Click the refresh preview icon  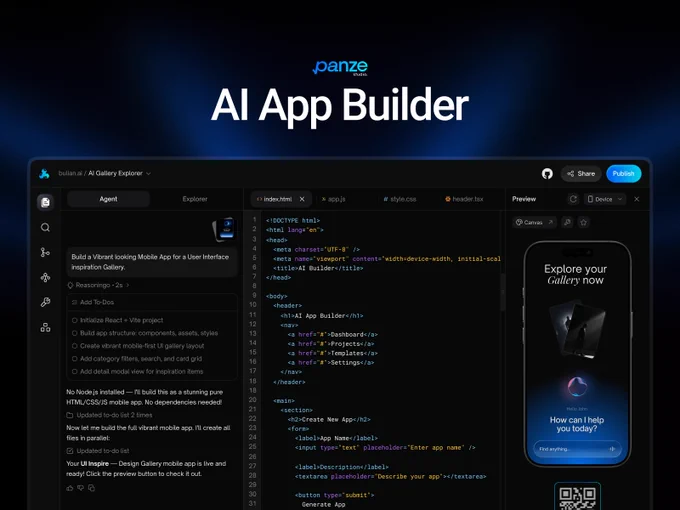[x=573, y=199]
